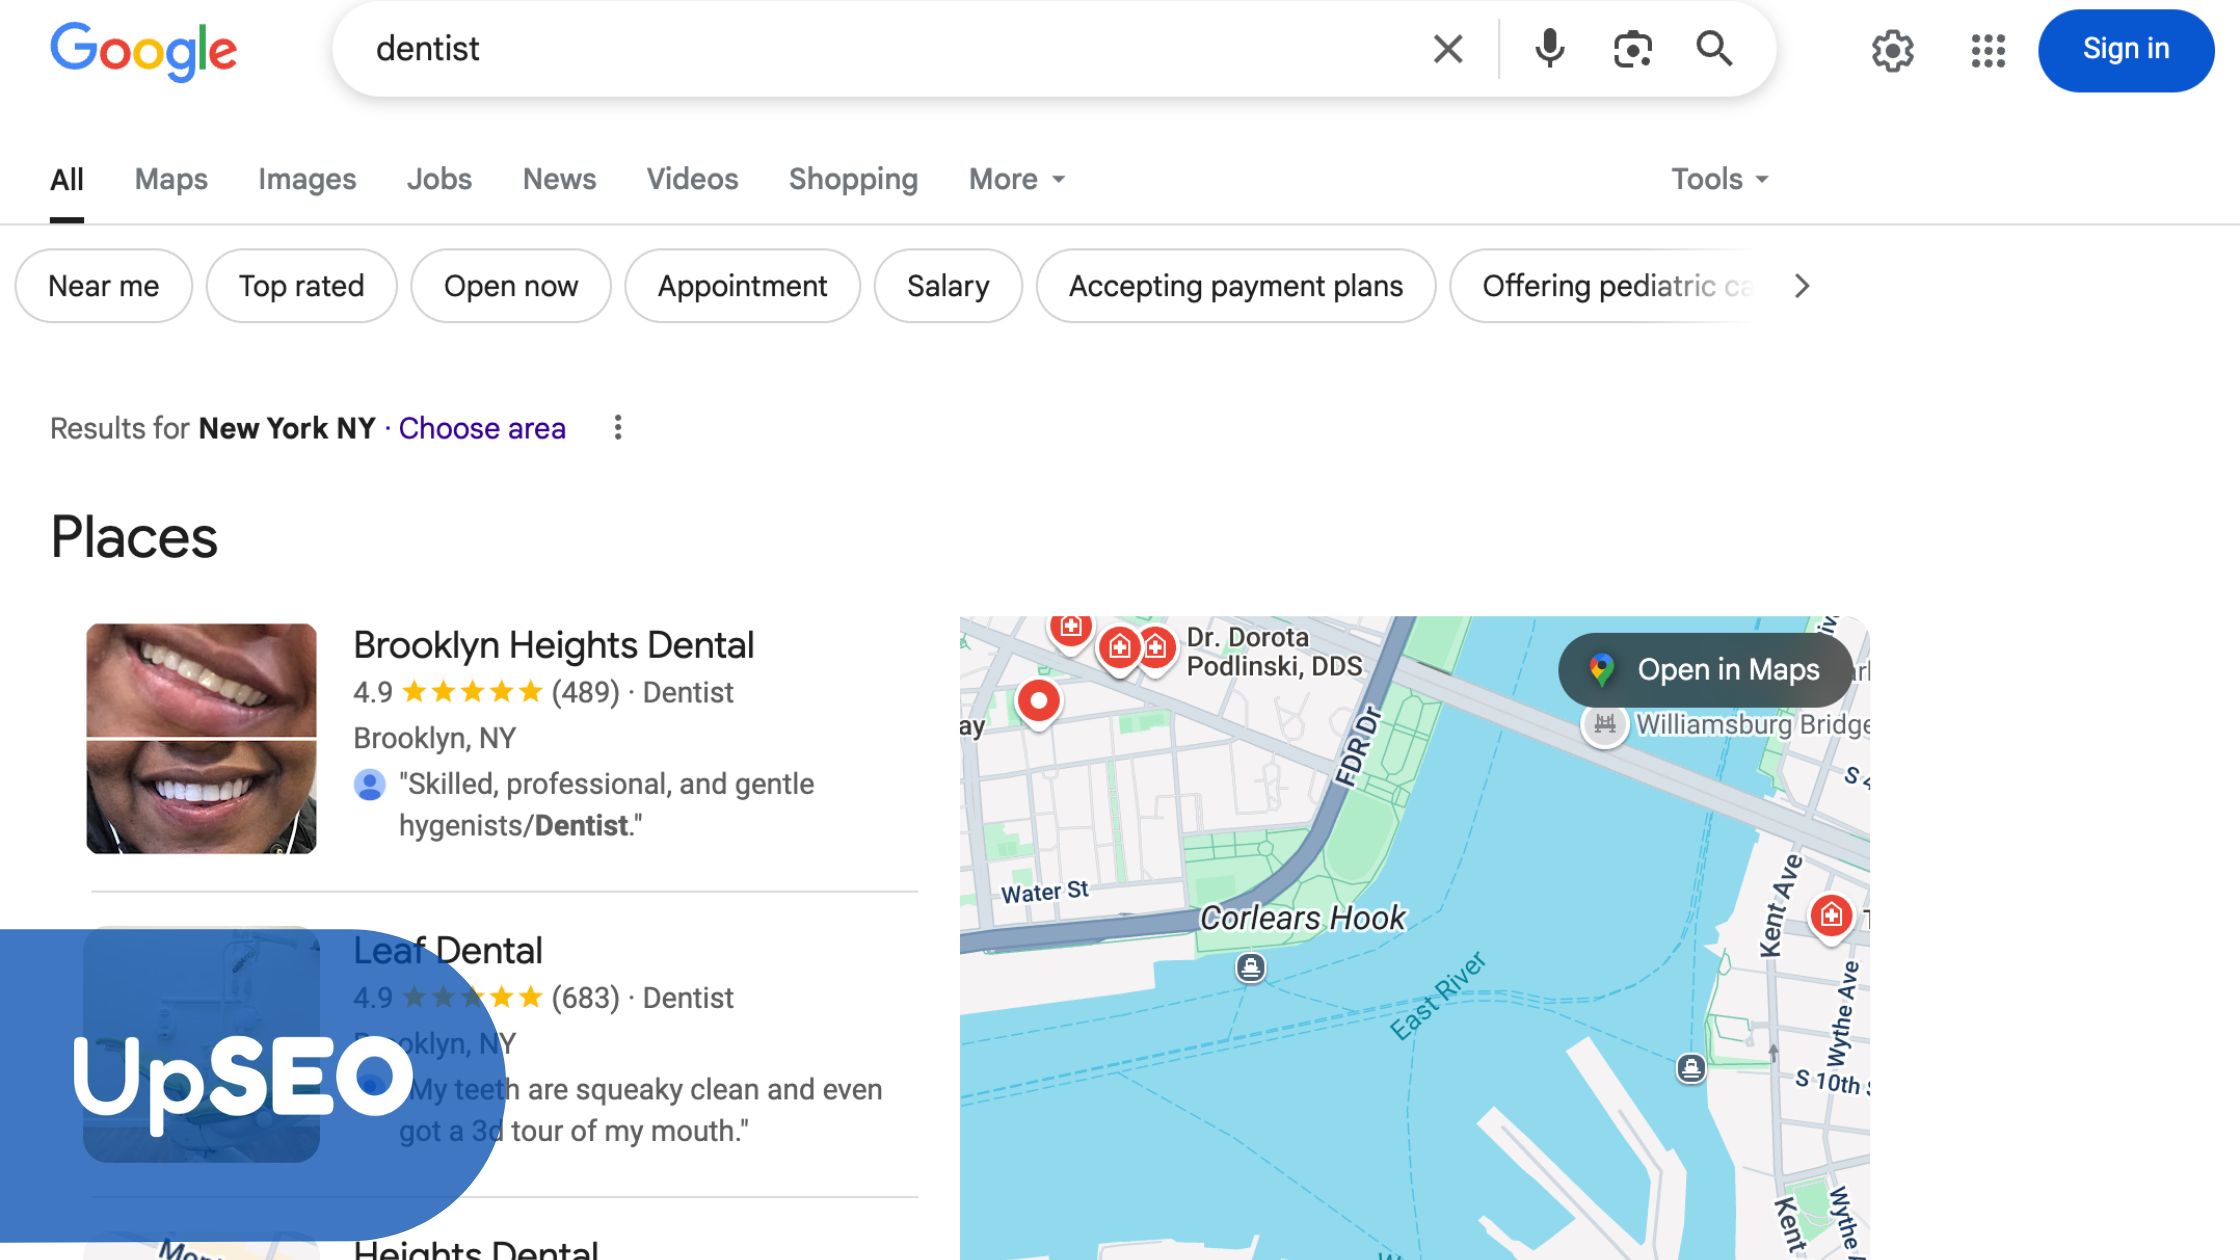Viewport: 2240px width, 1260px height.
Task: Open the Google apps grid icon
Action: click(x=1988, y=50)
